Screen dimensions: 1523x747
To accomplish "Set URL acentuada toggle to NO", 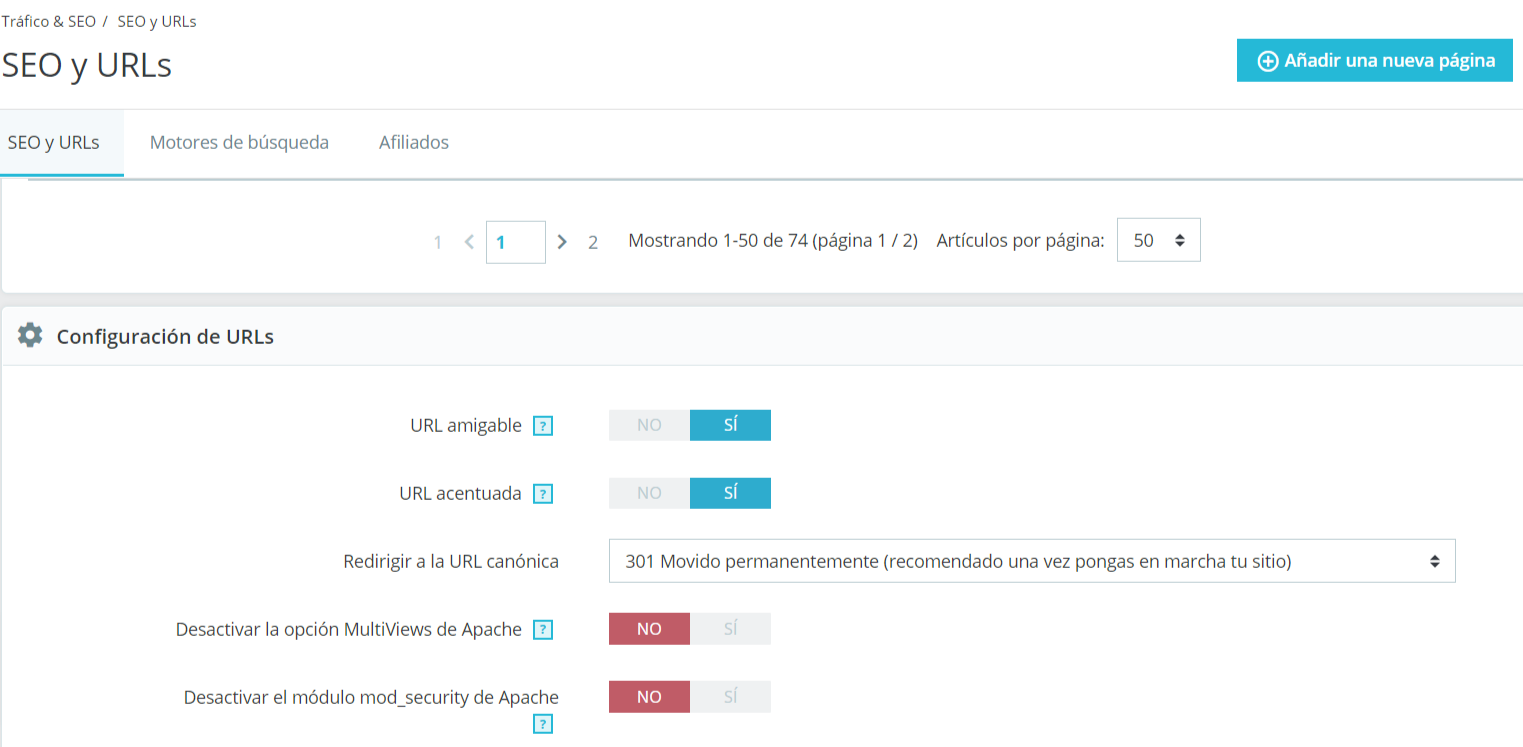I will [649, 493].
